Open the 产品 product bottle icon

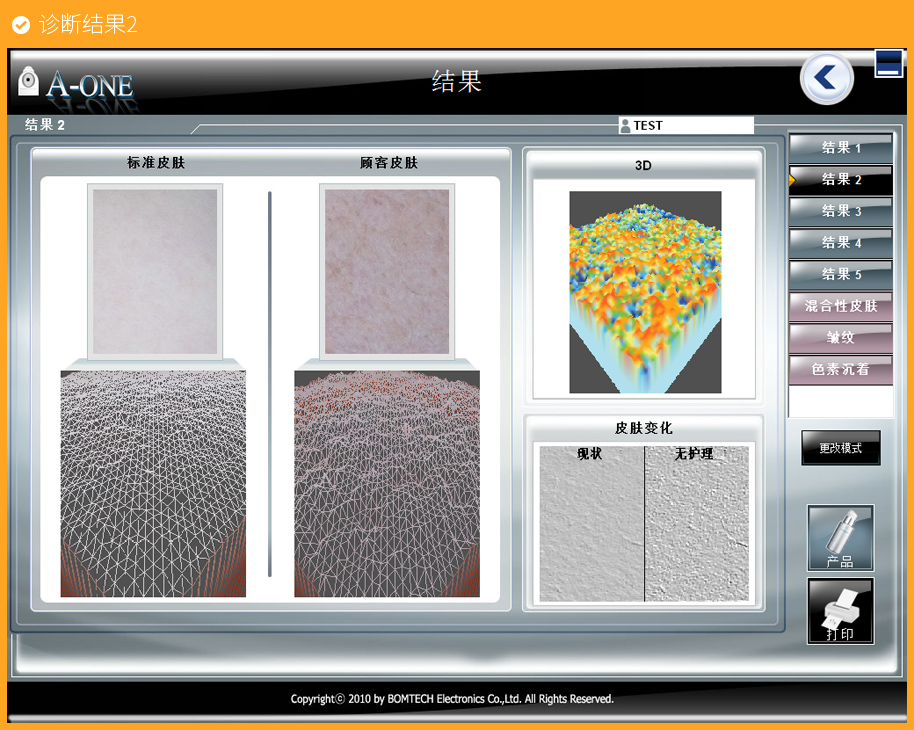[x=841, y=538]
